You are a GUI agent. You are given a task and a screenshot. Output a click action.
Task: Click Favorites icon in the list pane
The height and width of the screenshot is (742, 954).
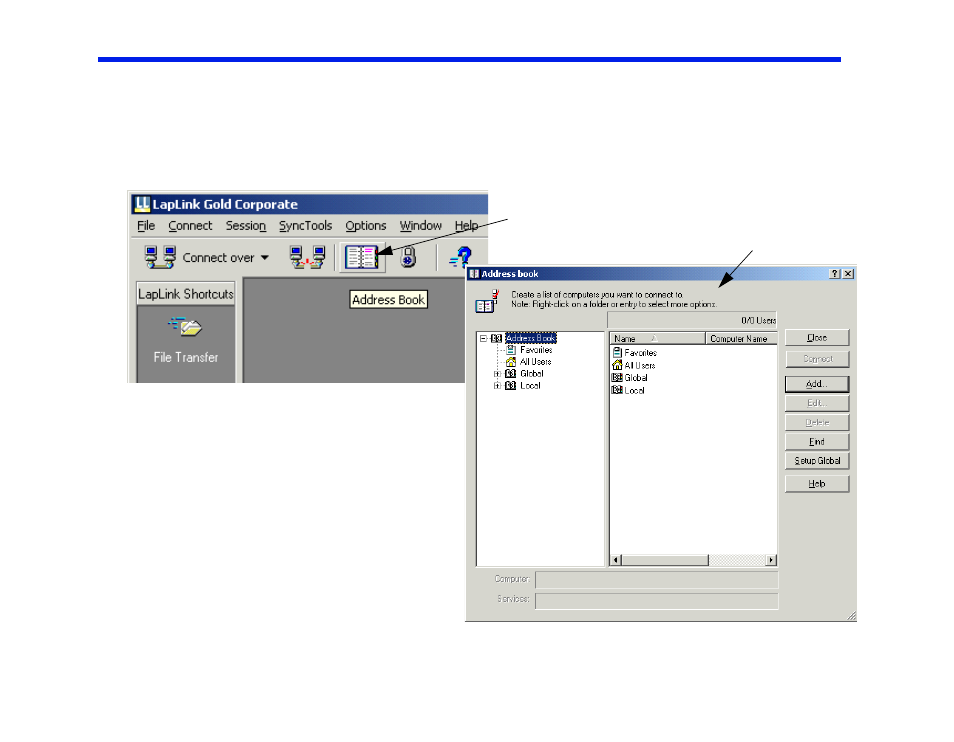click(x=617, y=352)
